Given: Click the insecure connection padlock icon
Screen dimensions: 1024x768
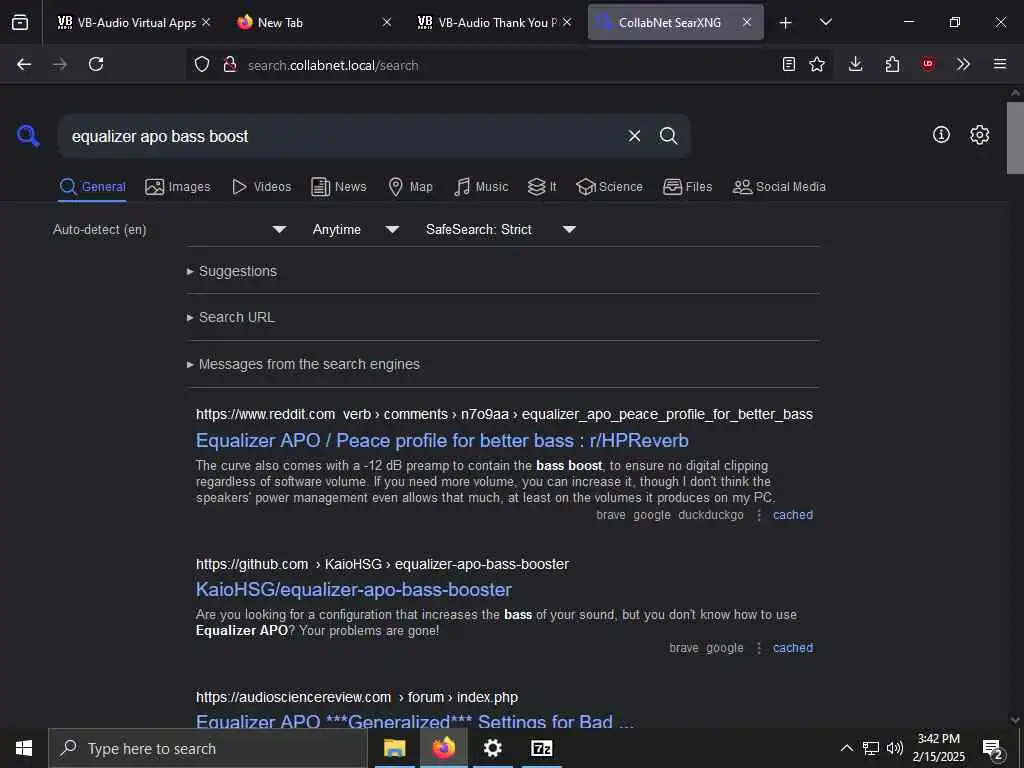Looking at the screenshot, I should pyautogui.click(x=229, y=64).
